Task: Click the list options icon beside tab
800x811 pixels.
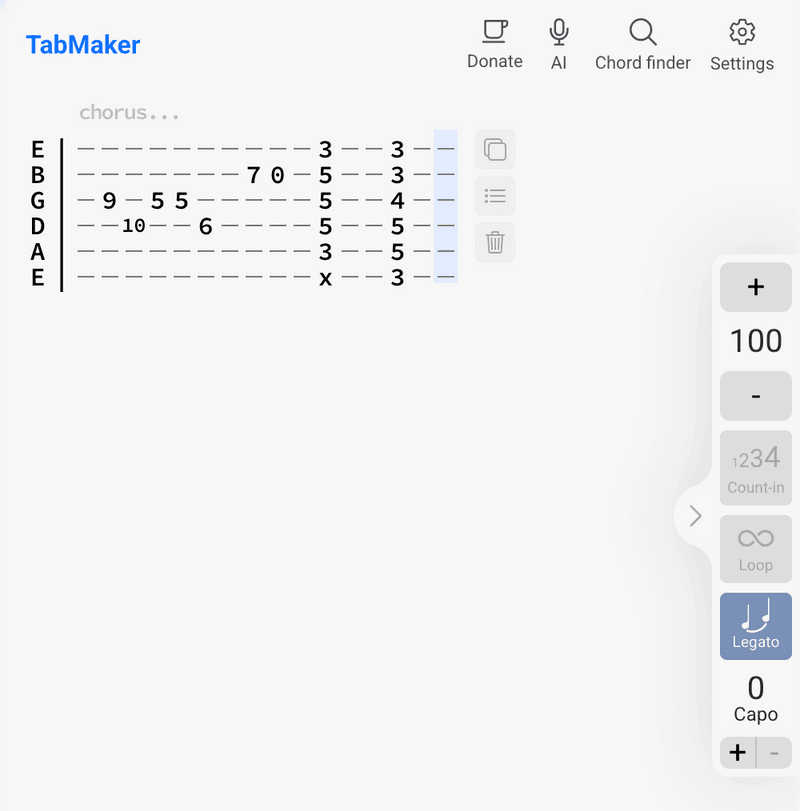Action: pos(495,196)
